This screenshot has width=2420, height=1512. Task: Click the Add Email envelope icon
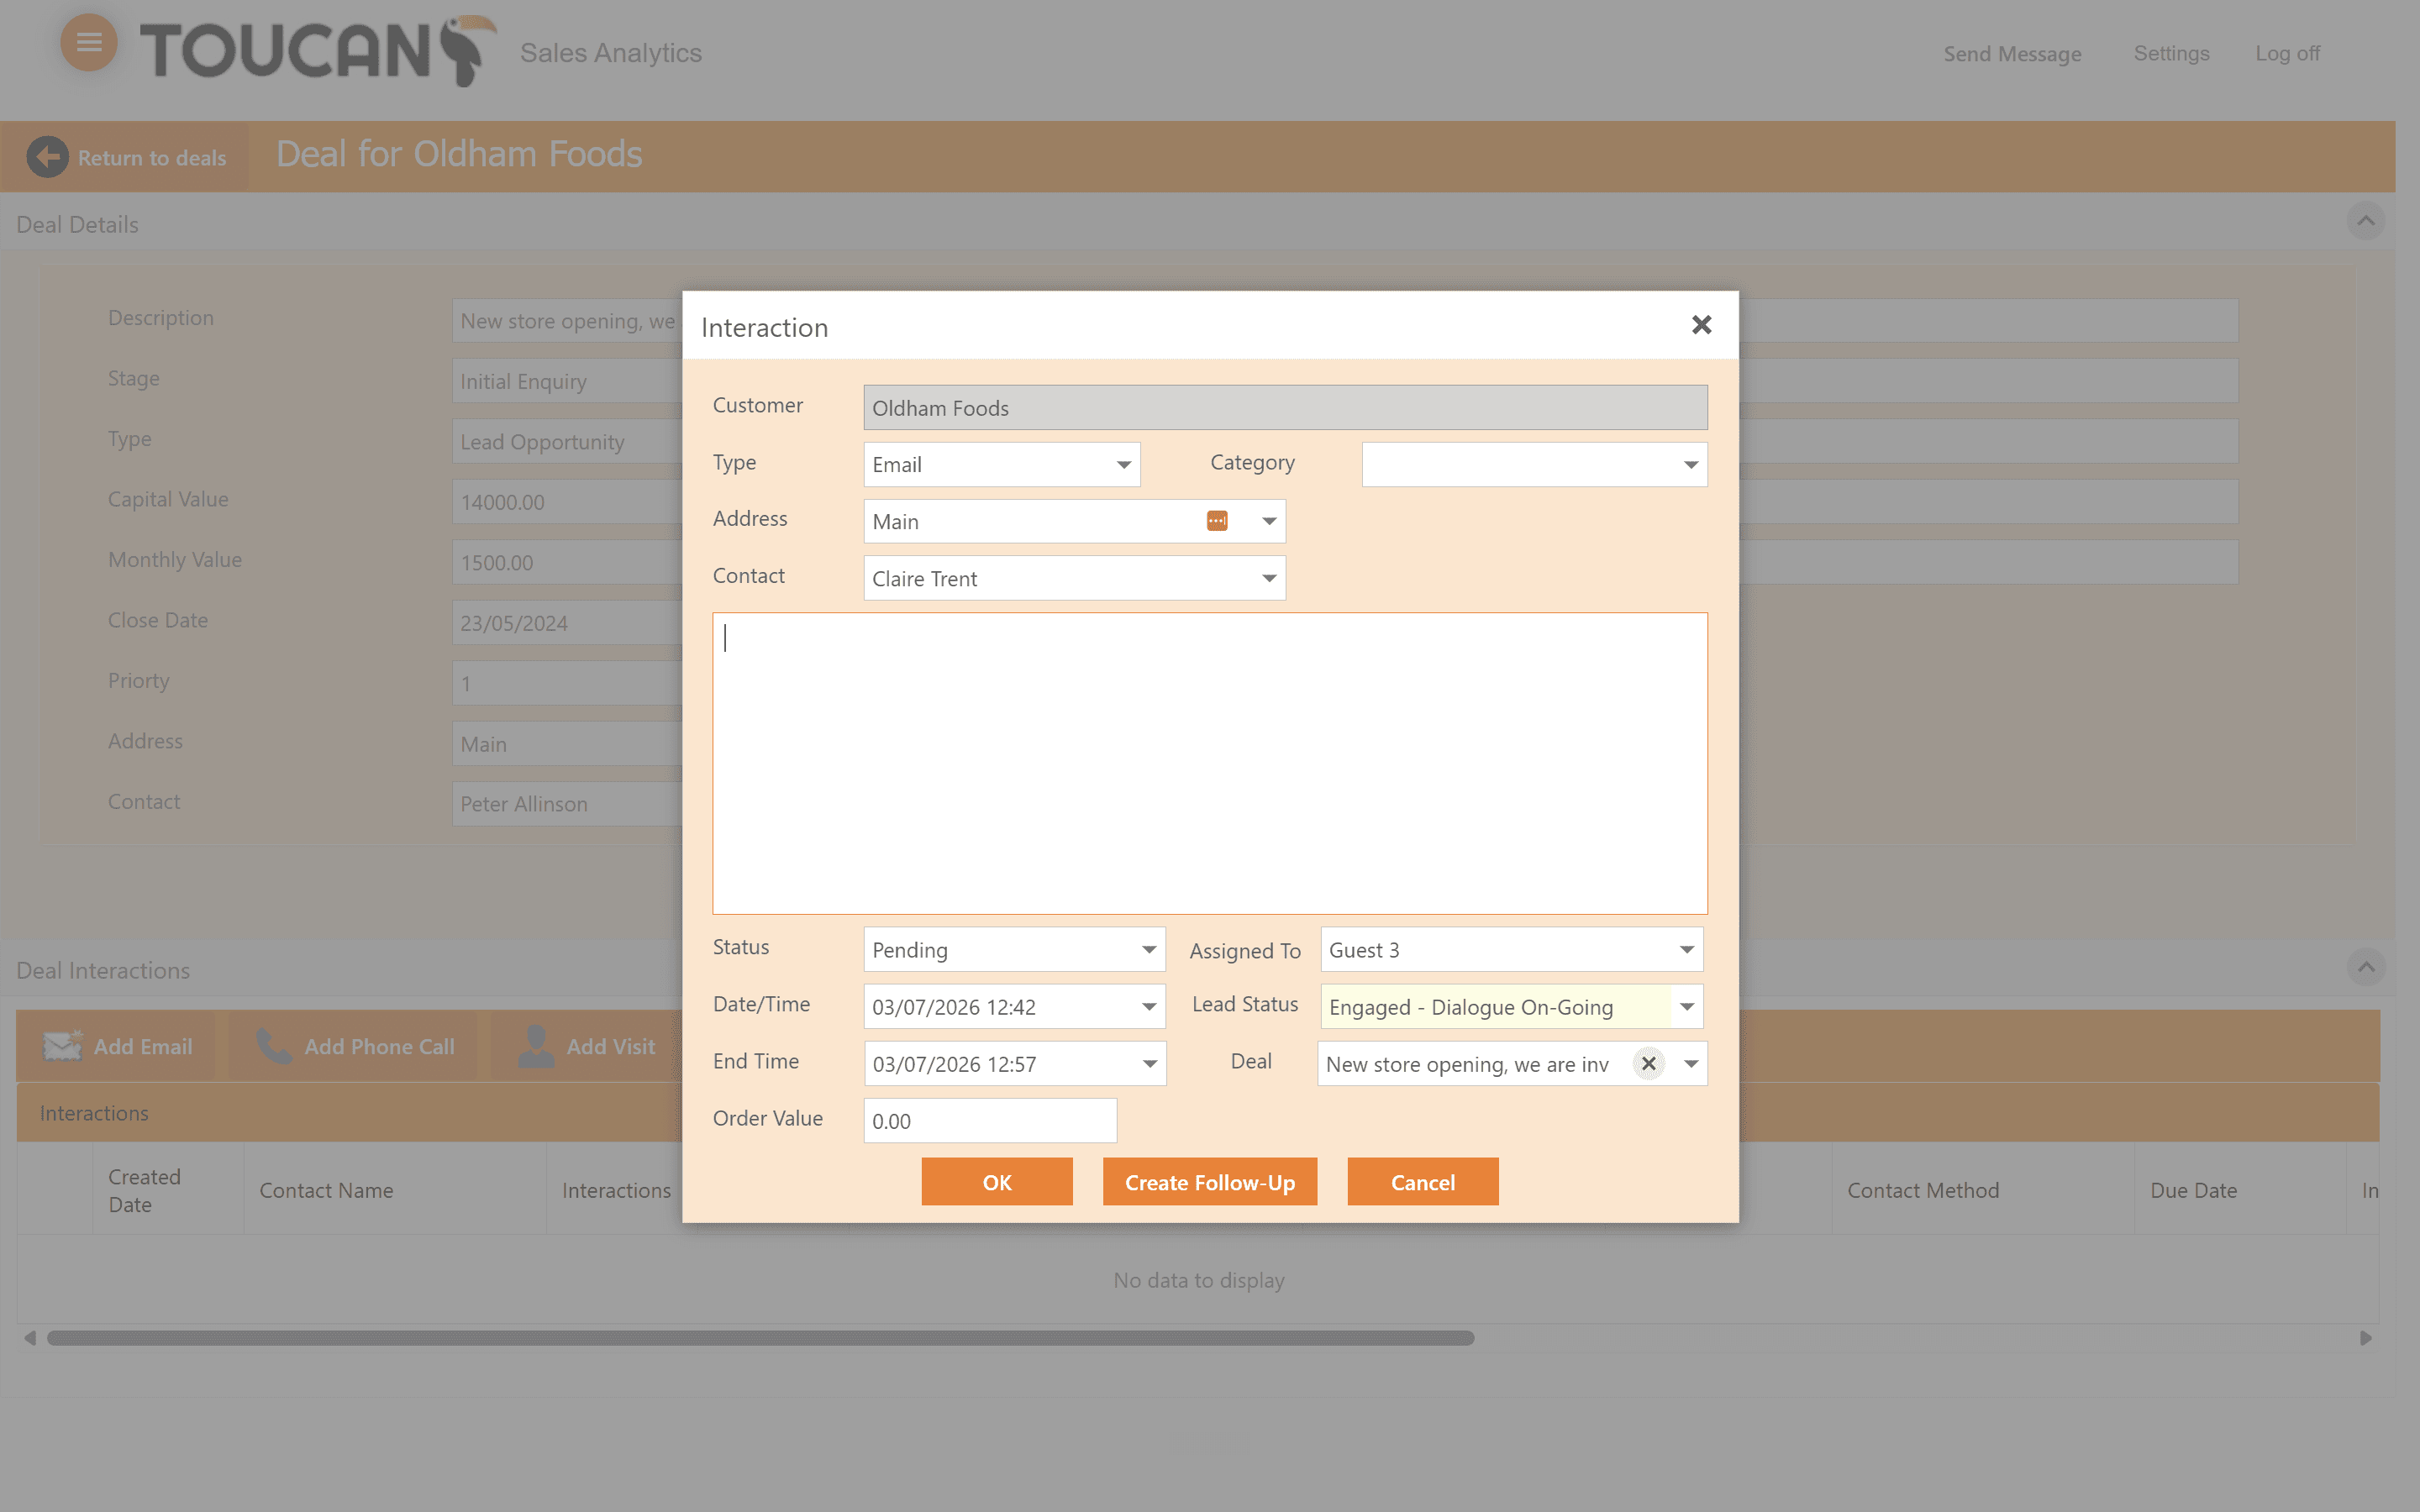62,1046
